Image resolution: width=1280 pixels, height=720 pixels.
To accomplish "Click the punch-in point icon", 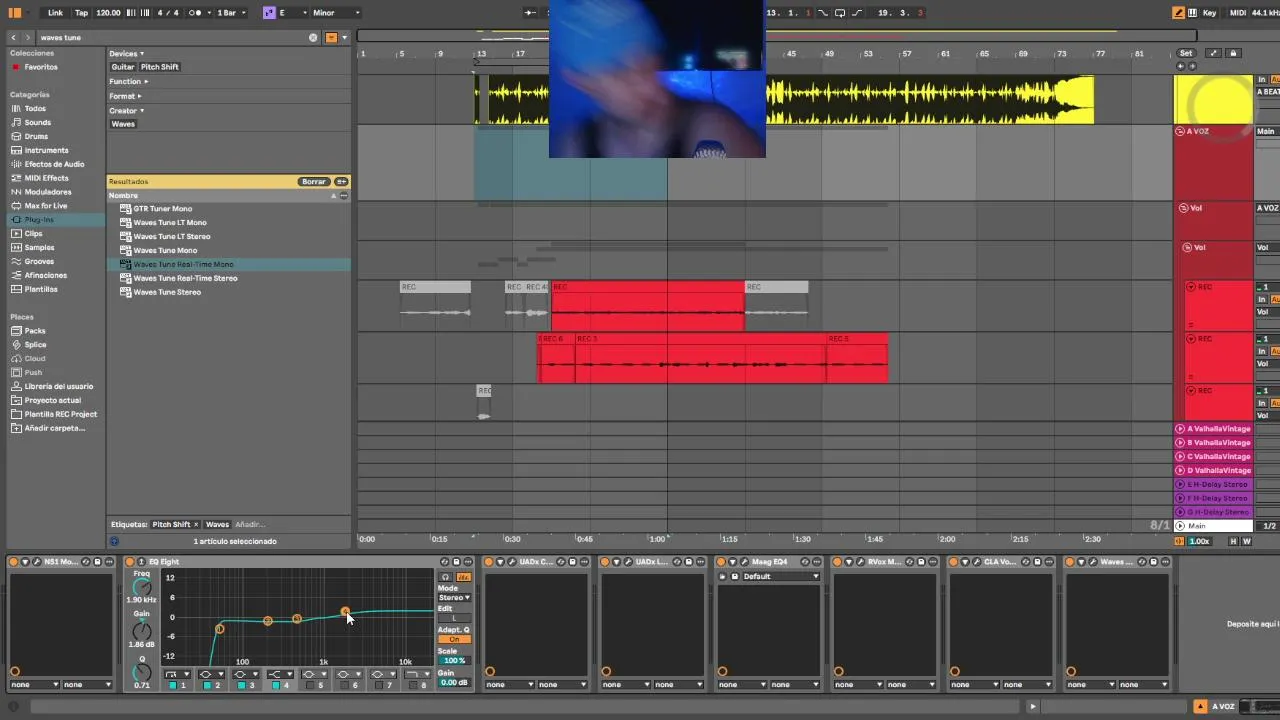I will tap(823, 12).
